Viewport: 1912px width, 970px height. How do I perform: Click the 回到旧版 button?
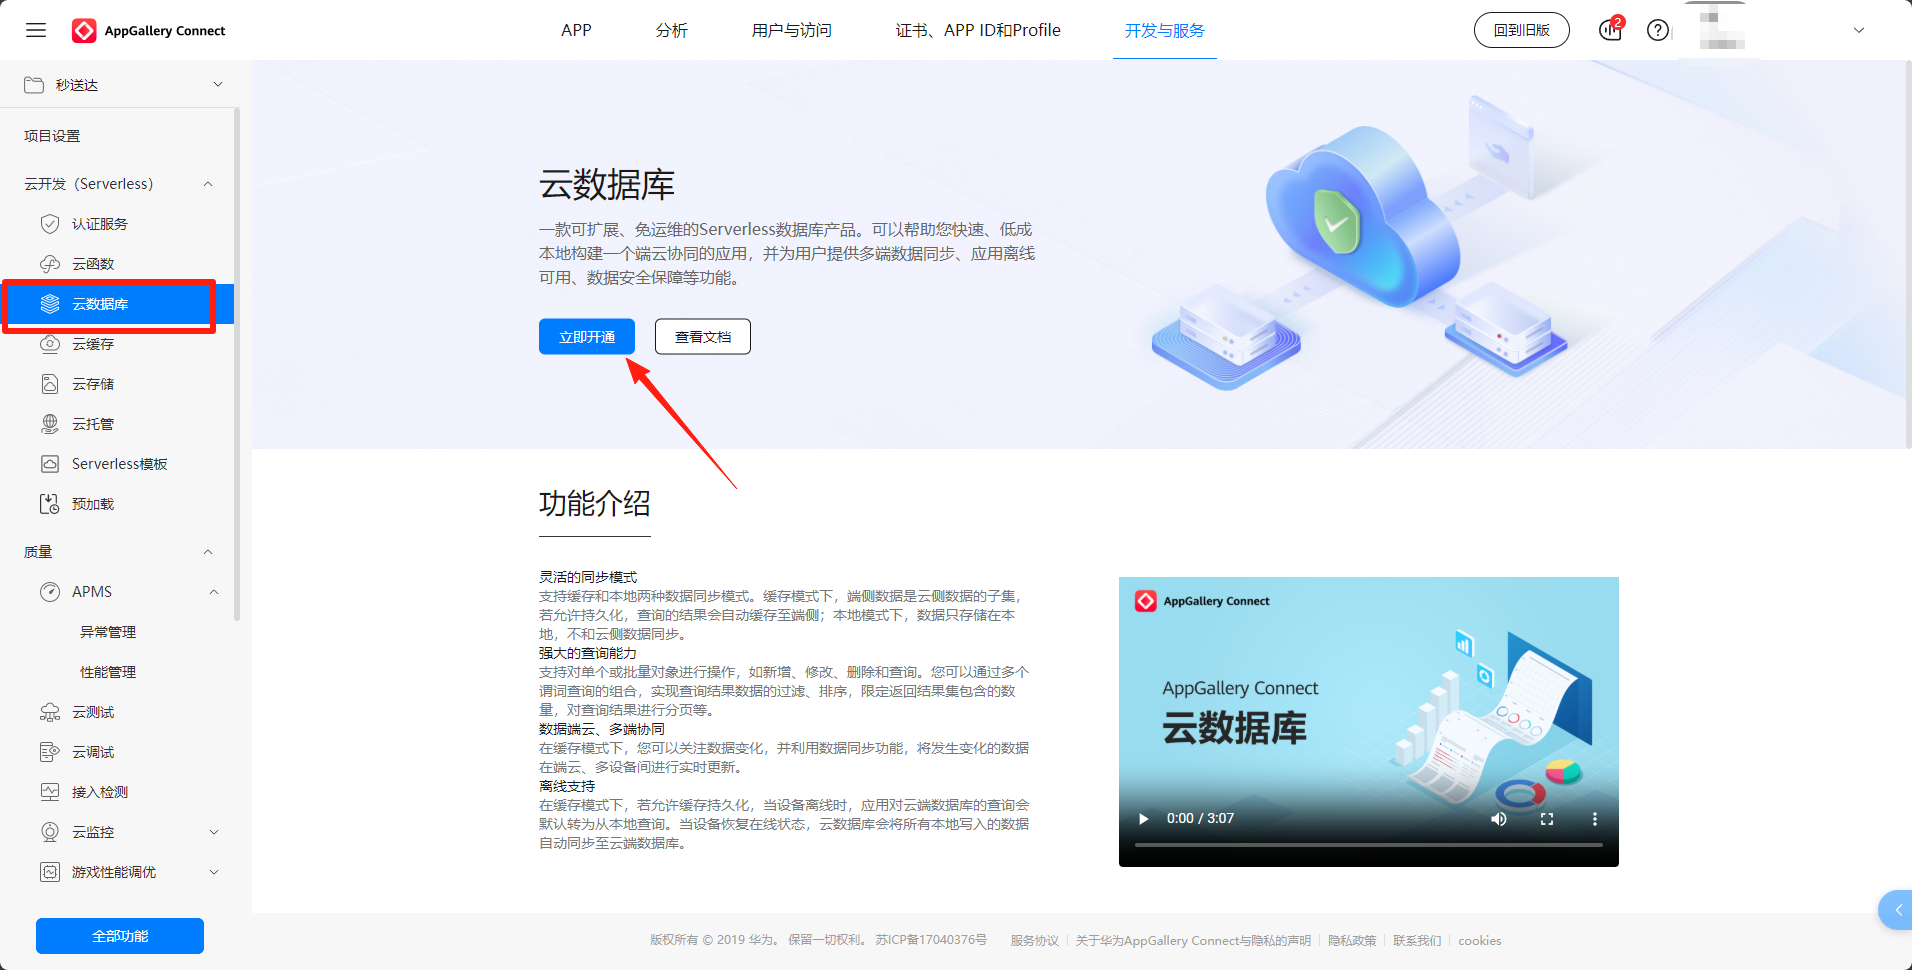(1522, 30)
